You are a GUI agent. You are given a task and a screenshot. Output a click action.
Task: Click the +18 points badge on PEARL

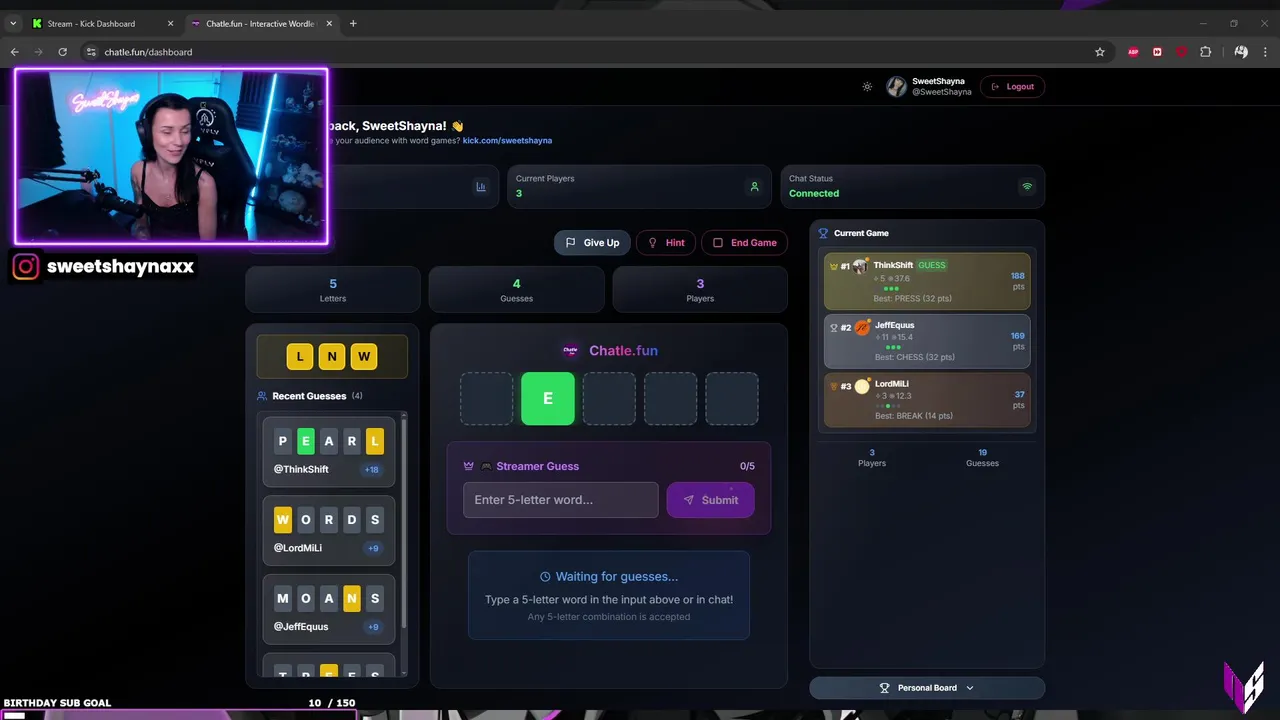click(372, 469)
